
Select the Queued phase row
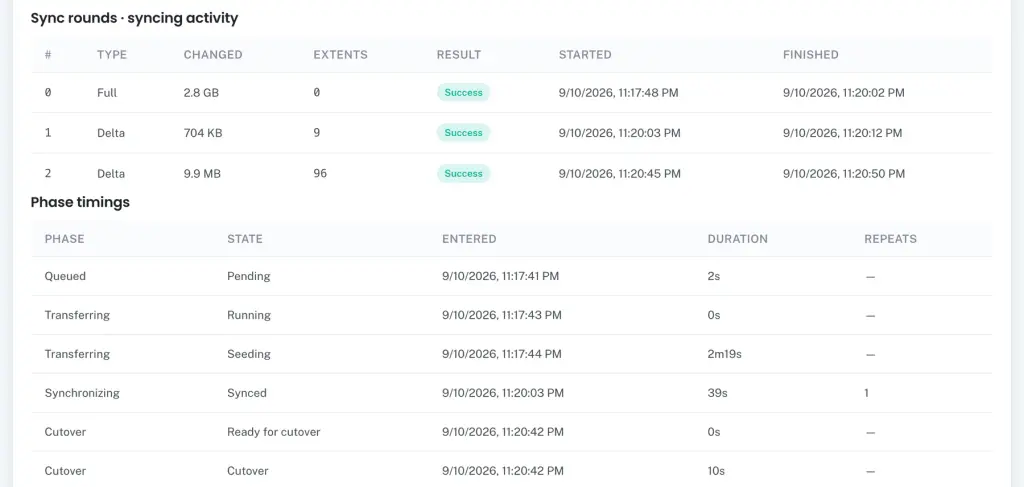coord(511,276)
